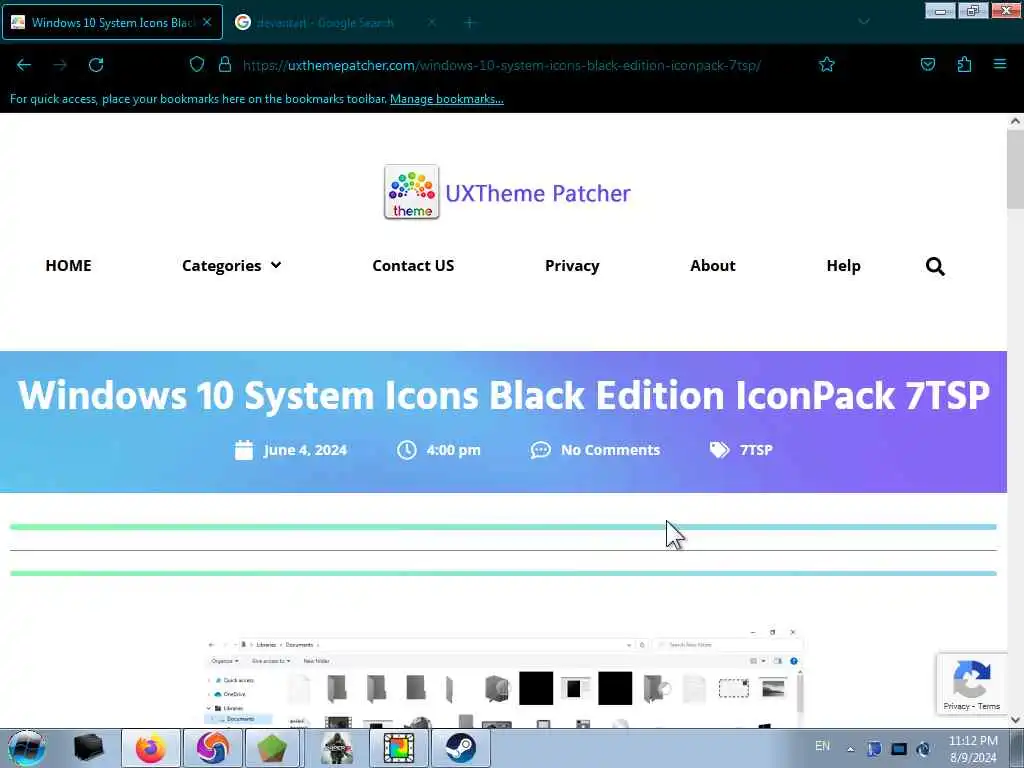Show the list all tabs dropdown
Screen dimensions: 1024x768
[864, 22]
